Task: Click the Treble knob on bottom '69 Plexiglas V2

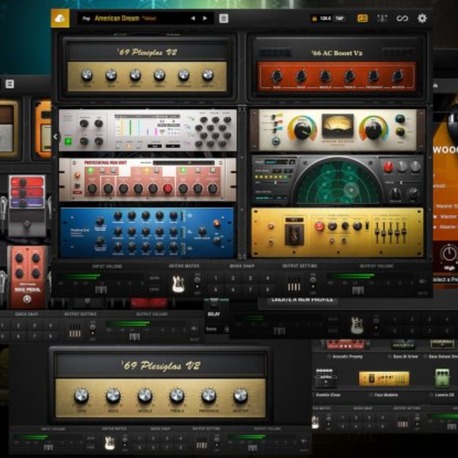Action: (x=177, y=396)
